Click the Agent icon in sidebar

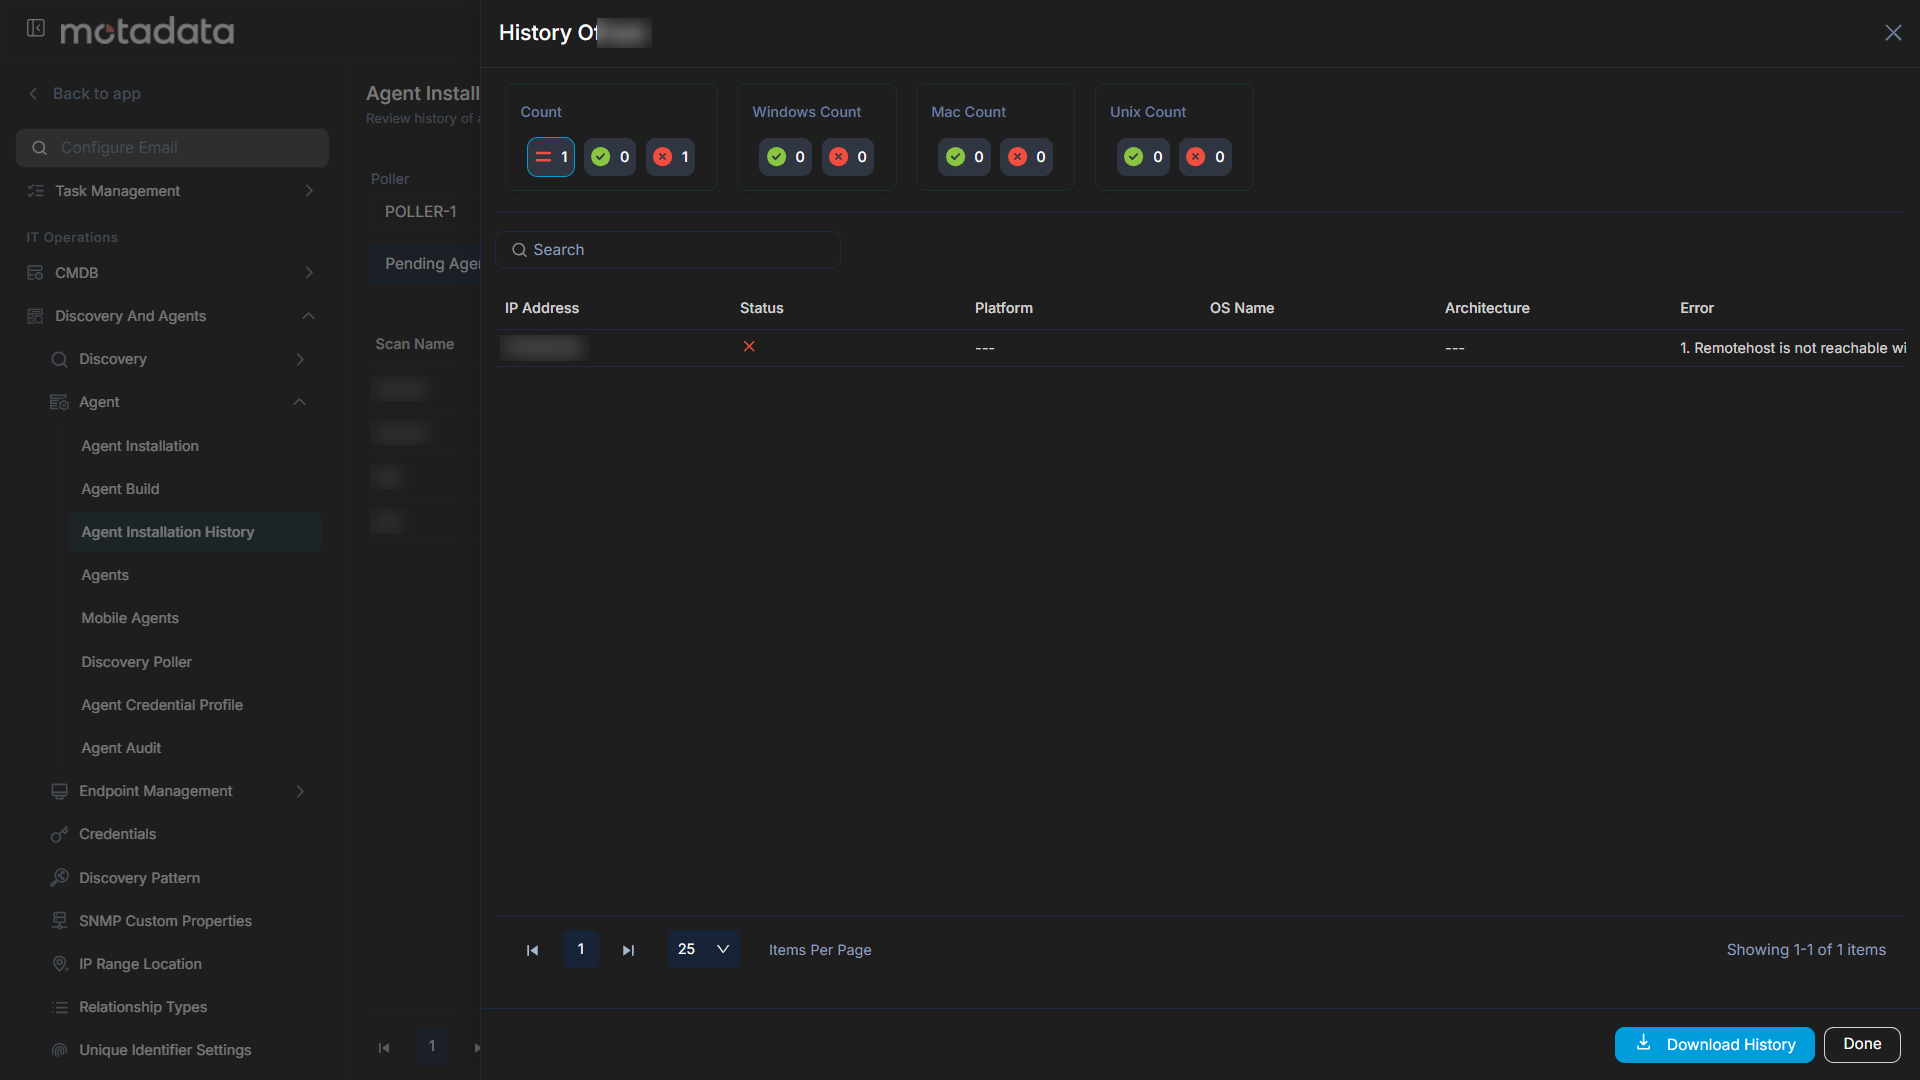click(x=59, y=402)
